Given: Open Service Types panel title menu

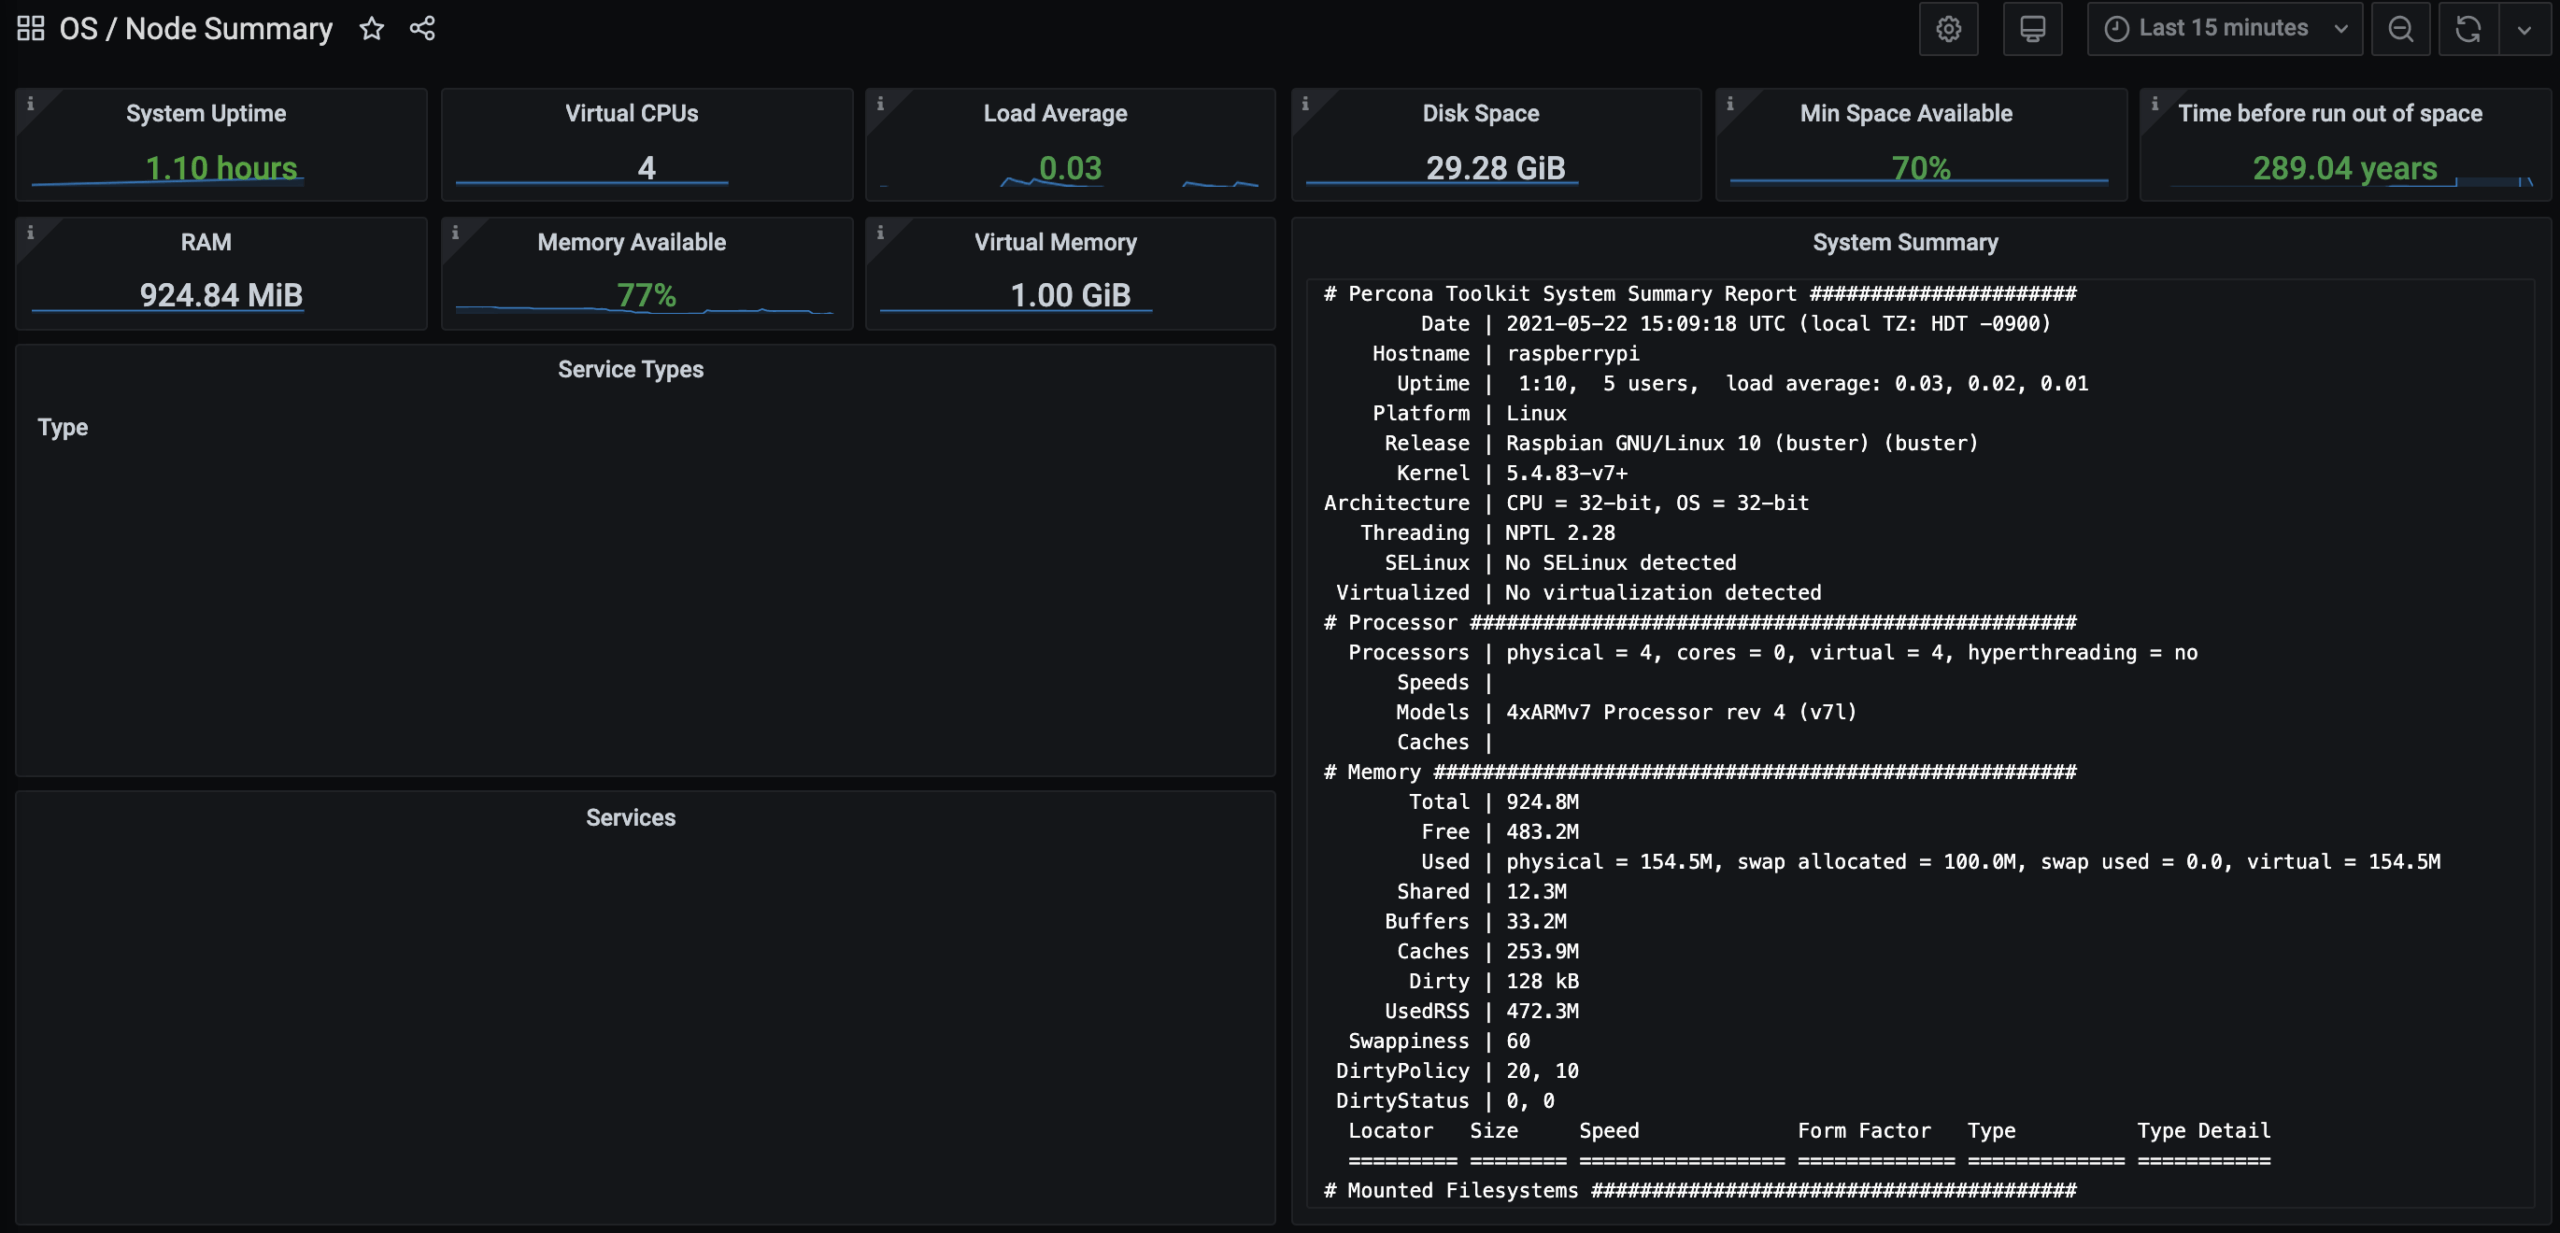Looking at the screenshot, I should click(630, 369).
